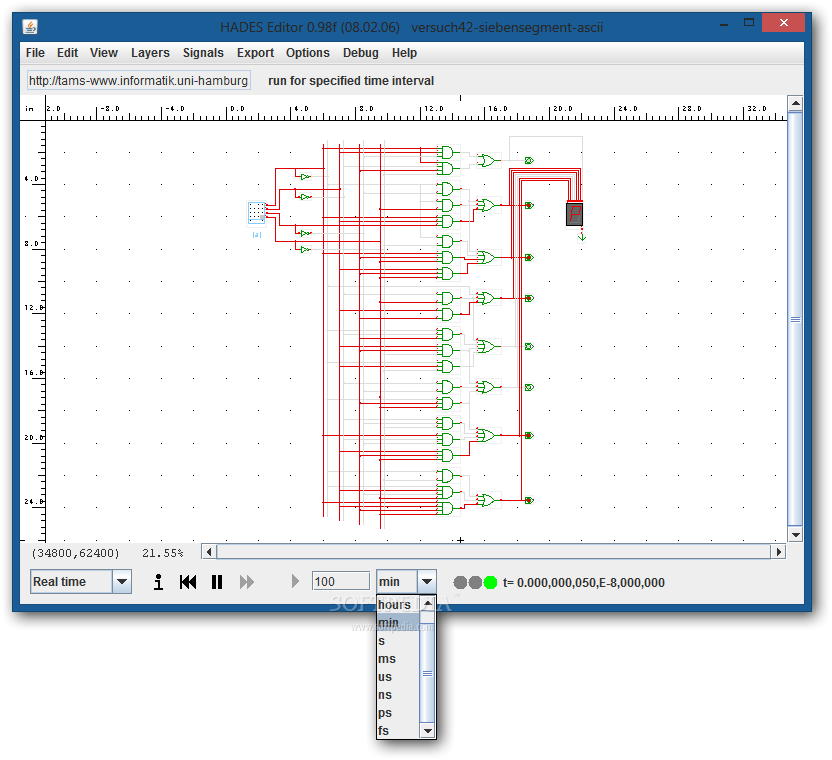The height and width of the screenshot is (760, 832).
Task: Click the seven-segment display component
Action: 575,214
